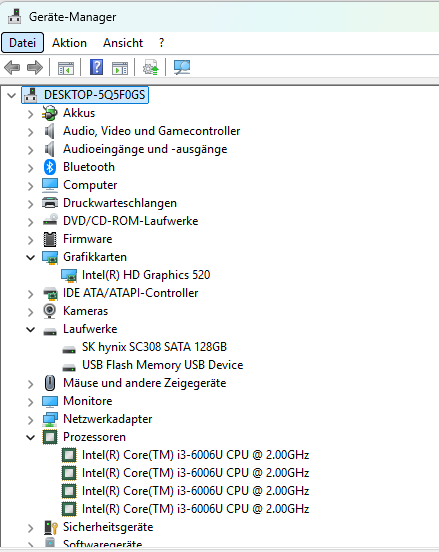Click the Firmware chip icon
The width and height of the screenshot is (439, 552).
[x=50, y=239]
